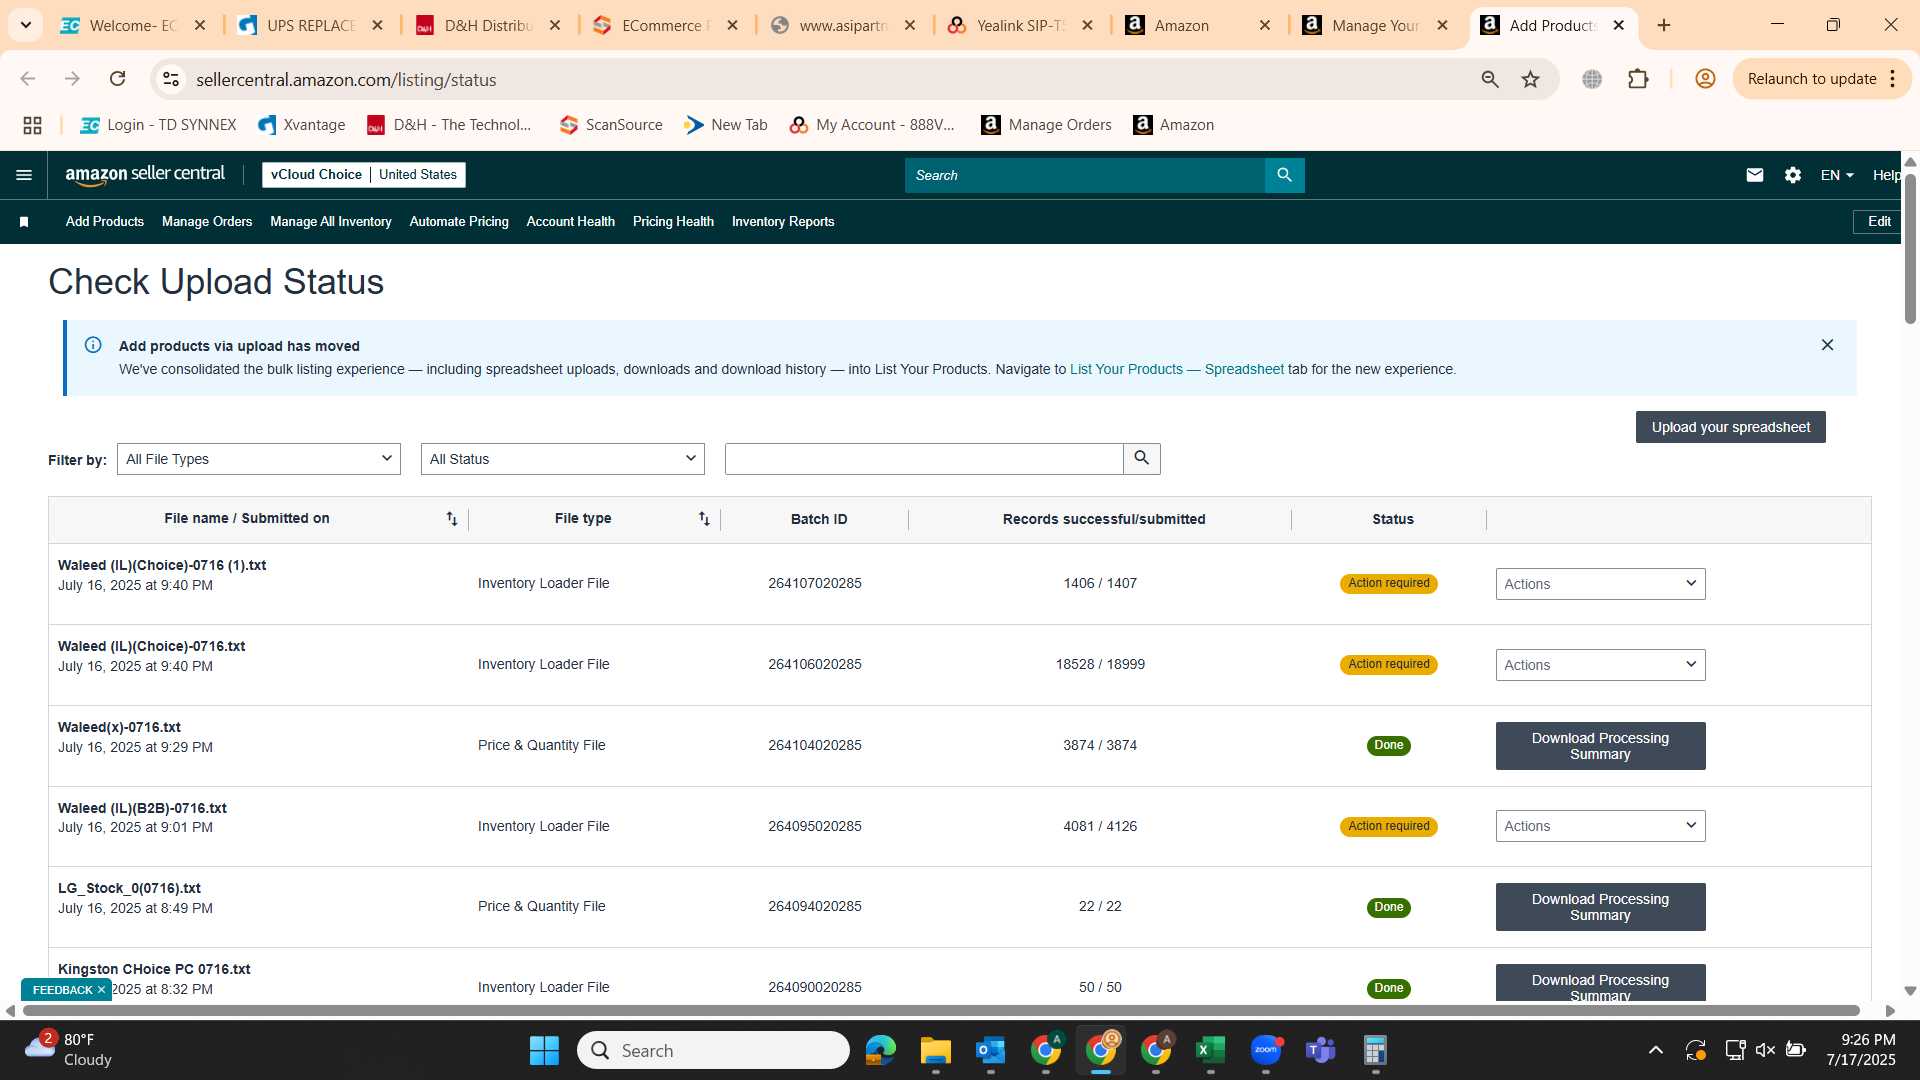Click Upload your spreadsheet button
This screenshot has width=1920, height=1080.
(1730, 427)
